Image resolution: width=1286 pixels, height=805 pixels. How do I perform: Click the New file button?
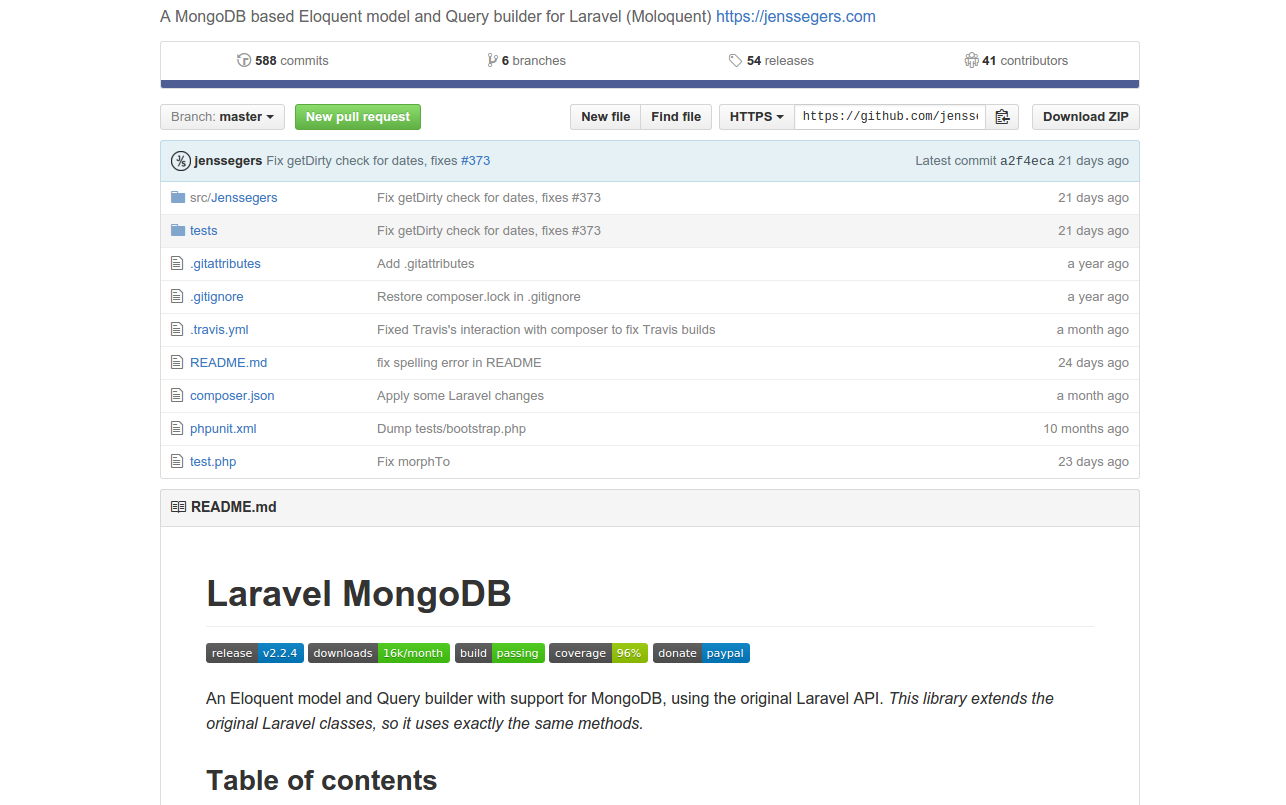tap(606, 117)
